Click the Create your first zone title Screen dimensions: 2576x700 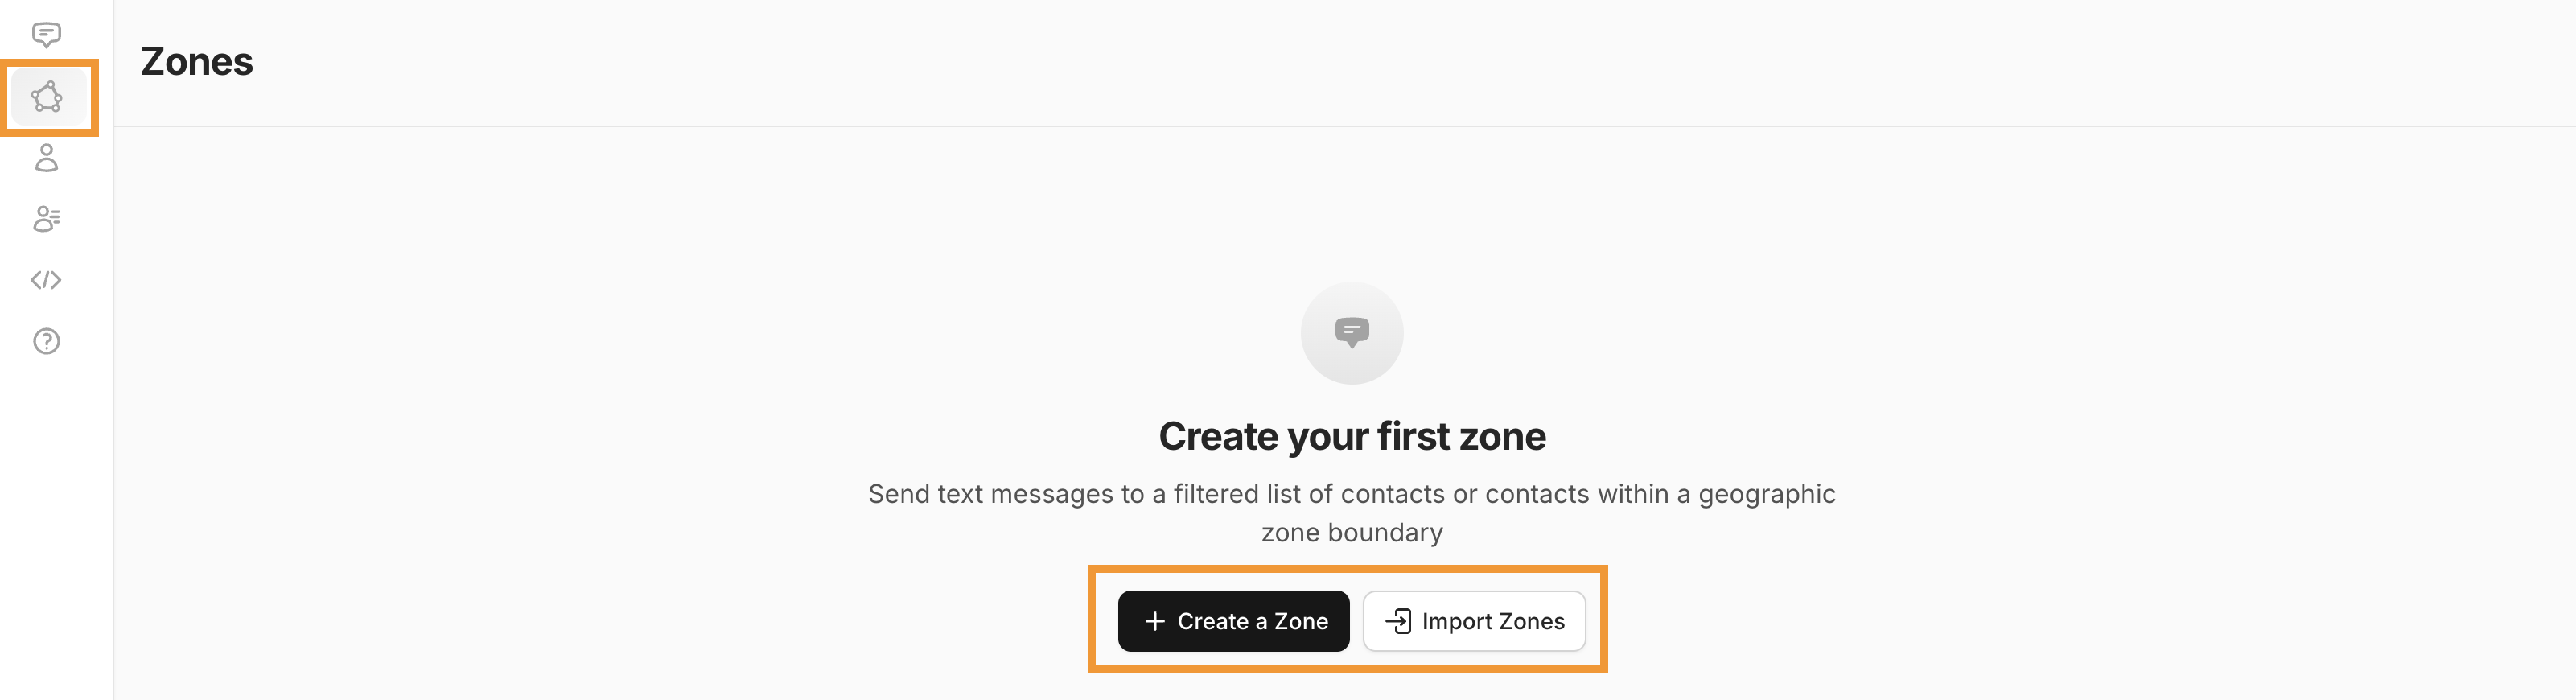1352,436
